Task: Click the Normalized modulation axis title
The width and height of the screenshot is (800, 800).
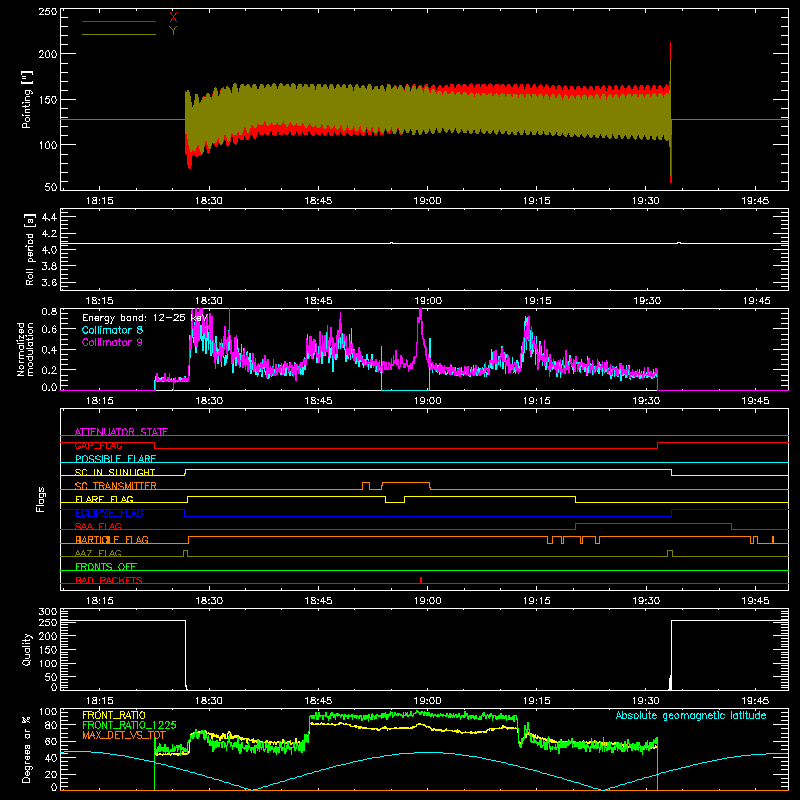Action: (x=25, y=349)
